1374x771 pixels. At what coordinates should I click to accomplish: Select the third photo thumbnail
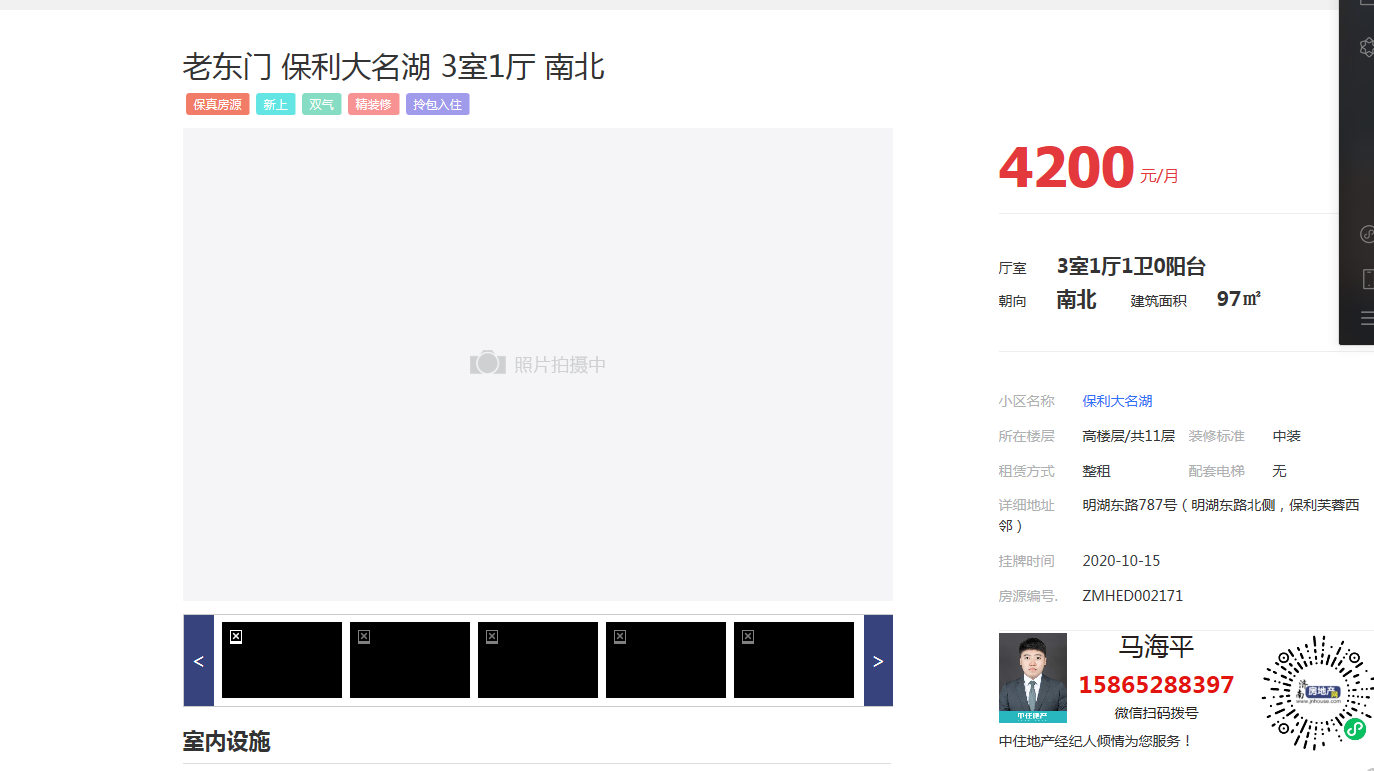[538, 660]
